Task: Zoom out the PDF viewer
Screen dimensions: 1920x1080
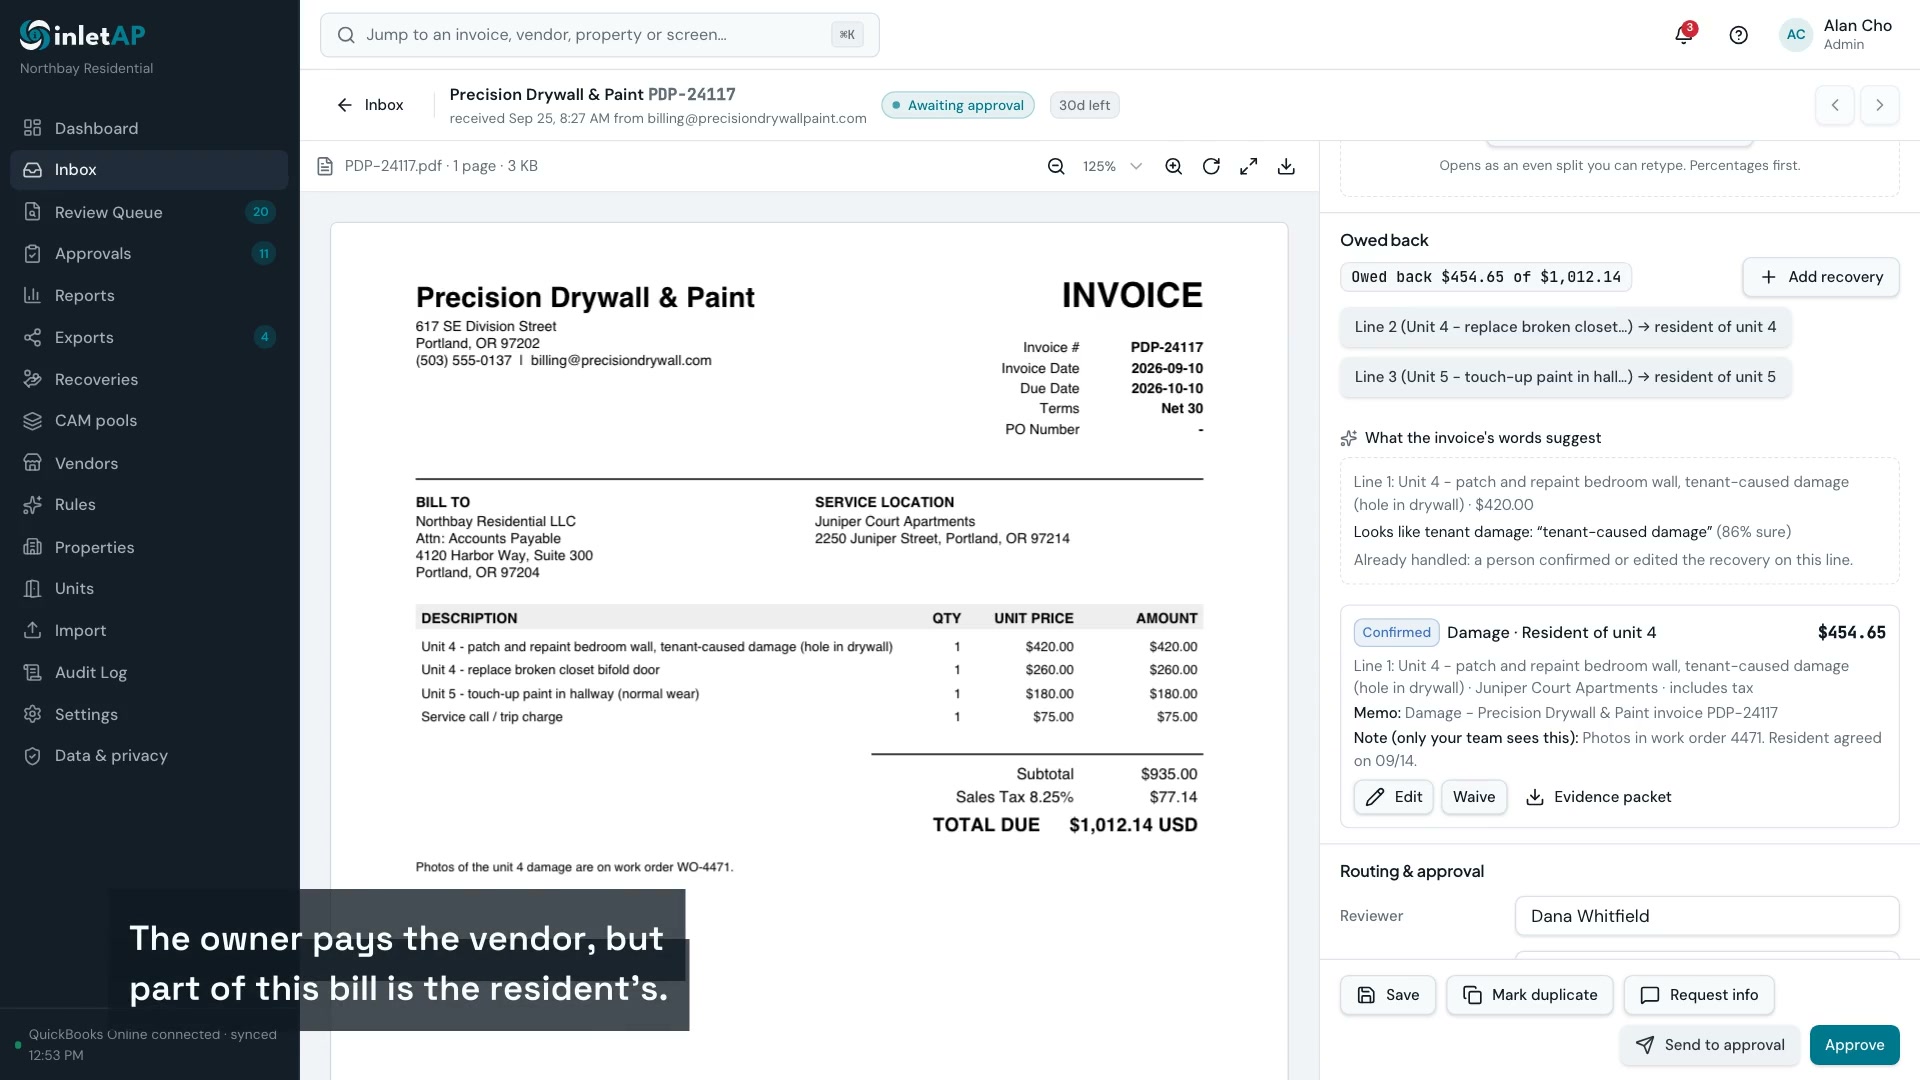Action: 1056,166
